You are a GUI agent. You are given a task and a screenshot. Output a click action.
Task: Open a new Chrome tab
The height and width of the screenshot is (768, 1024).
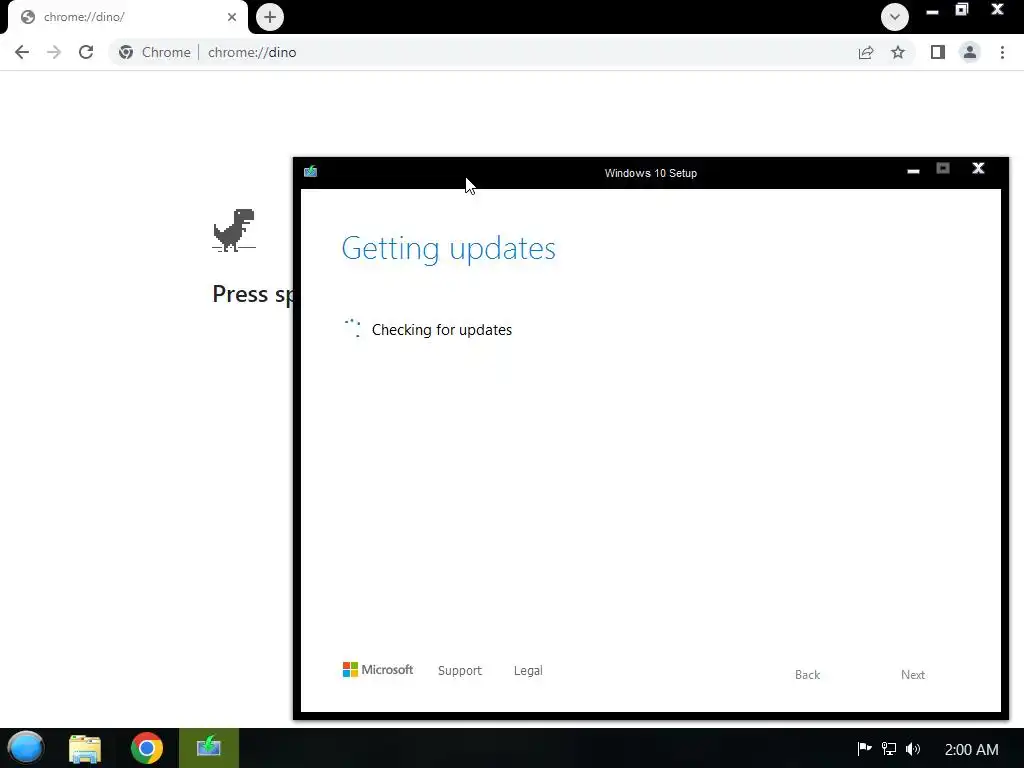coord(270,17)
